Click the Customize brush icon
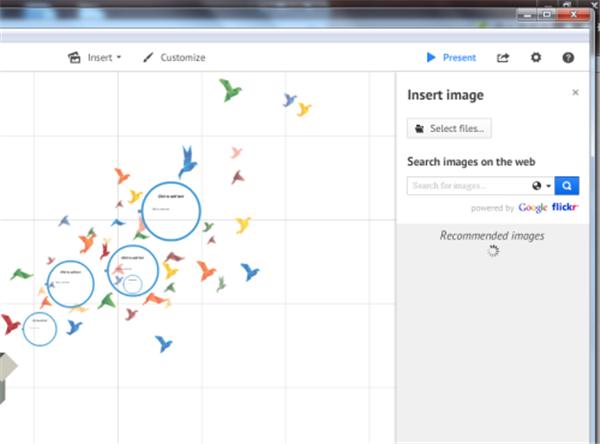This screenshot has height=444, width=600. (x=148, y=57)
